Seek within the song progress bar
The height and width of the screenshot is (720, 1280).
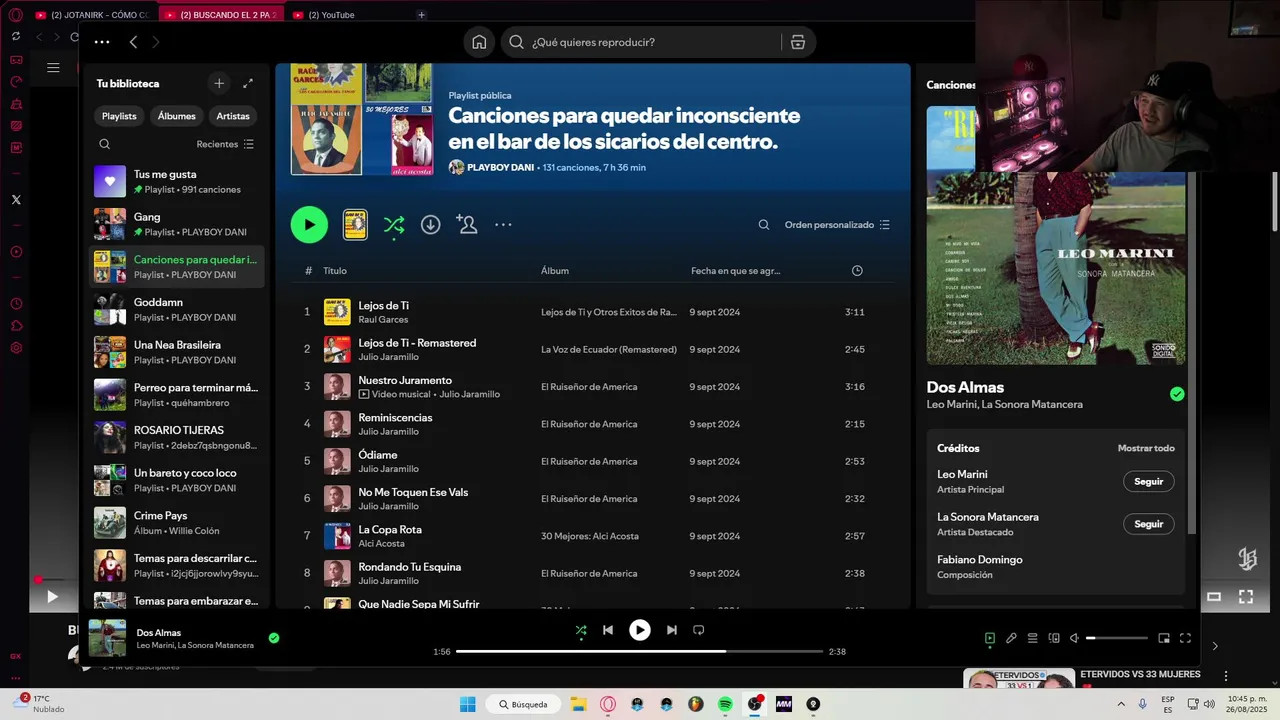639,652
